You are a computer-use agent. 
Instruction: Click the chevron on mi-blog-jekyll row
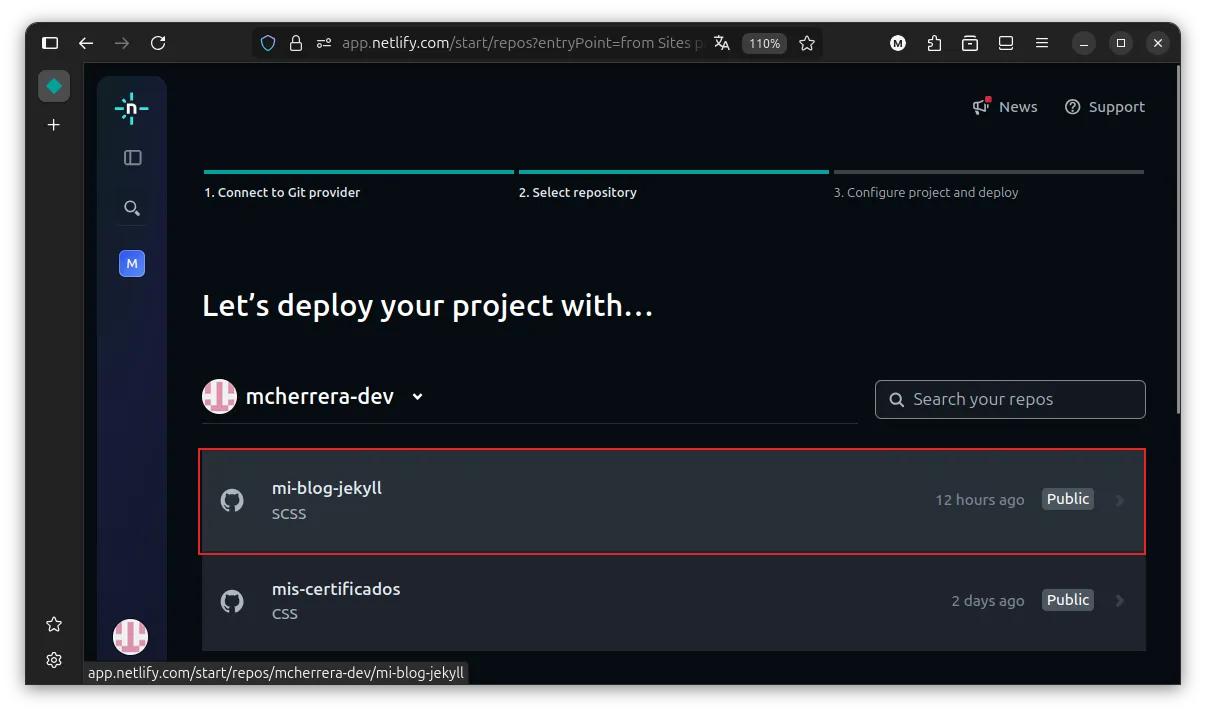[x=1119, y=500]
